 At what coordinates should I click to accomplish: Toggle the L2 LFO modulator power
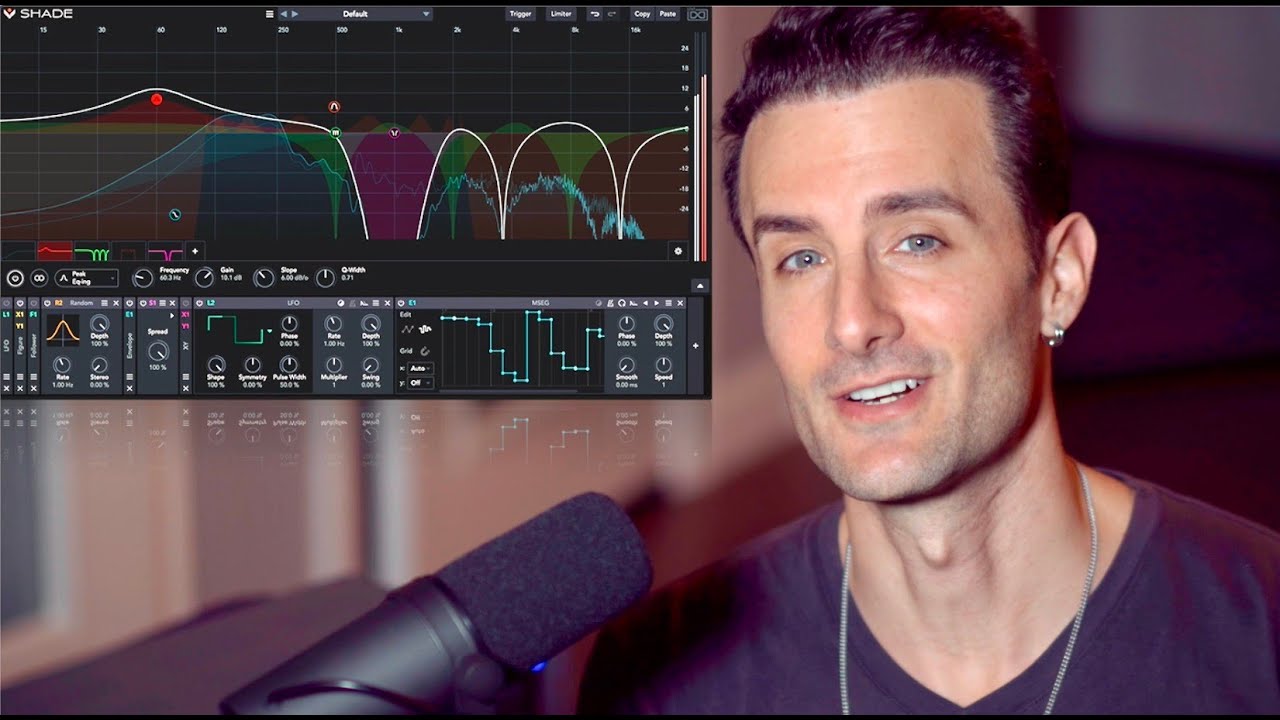coord(199,303)
